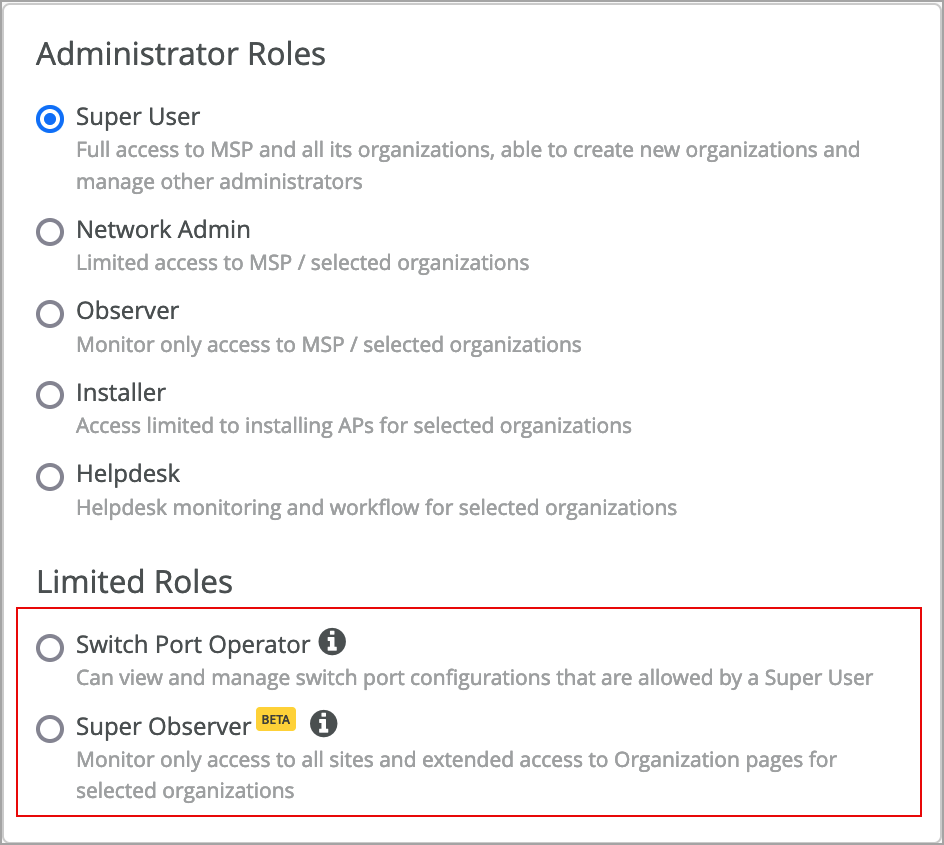Click the "Monitor only access to MSP" description

(328, 345)
